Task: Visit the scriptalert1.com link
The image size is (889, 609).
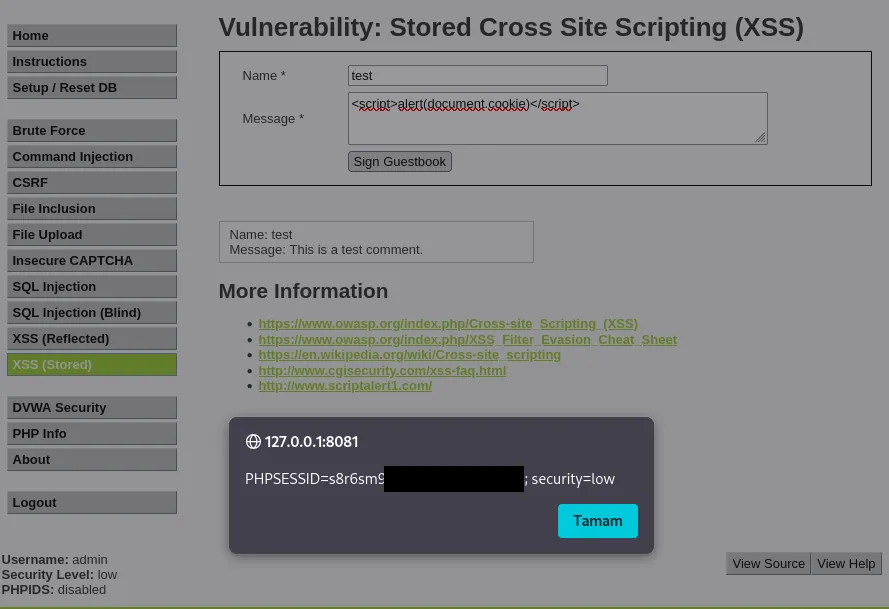Action: [345, 386]
